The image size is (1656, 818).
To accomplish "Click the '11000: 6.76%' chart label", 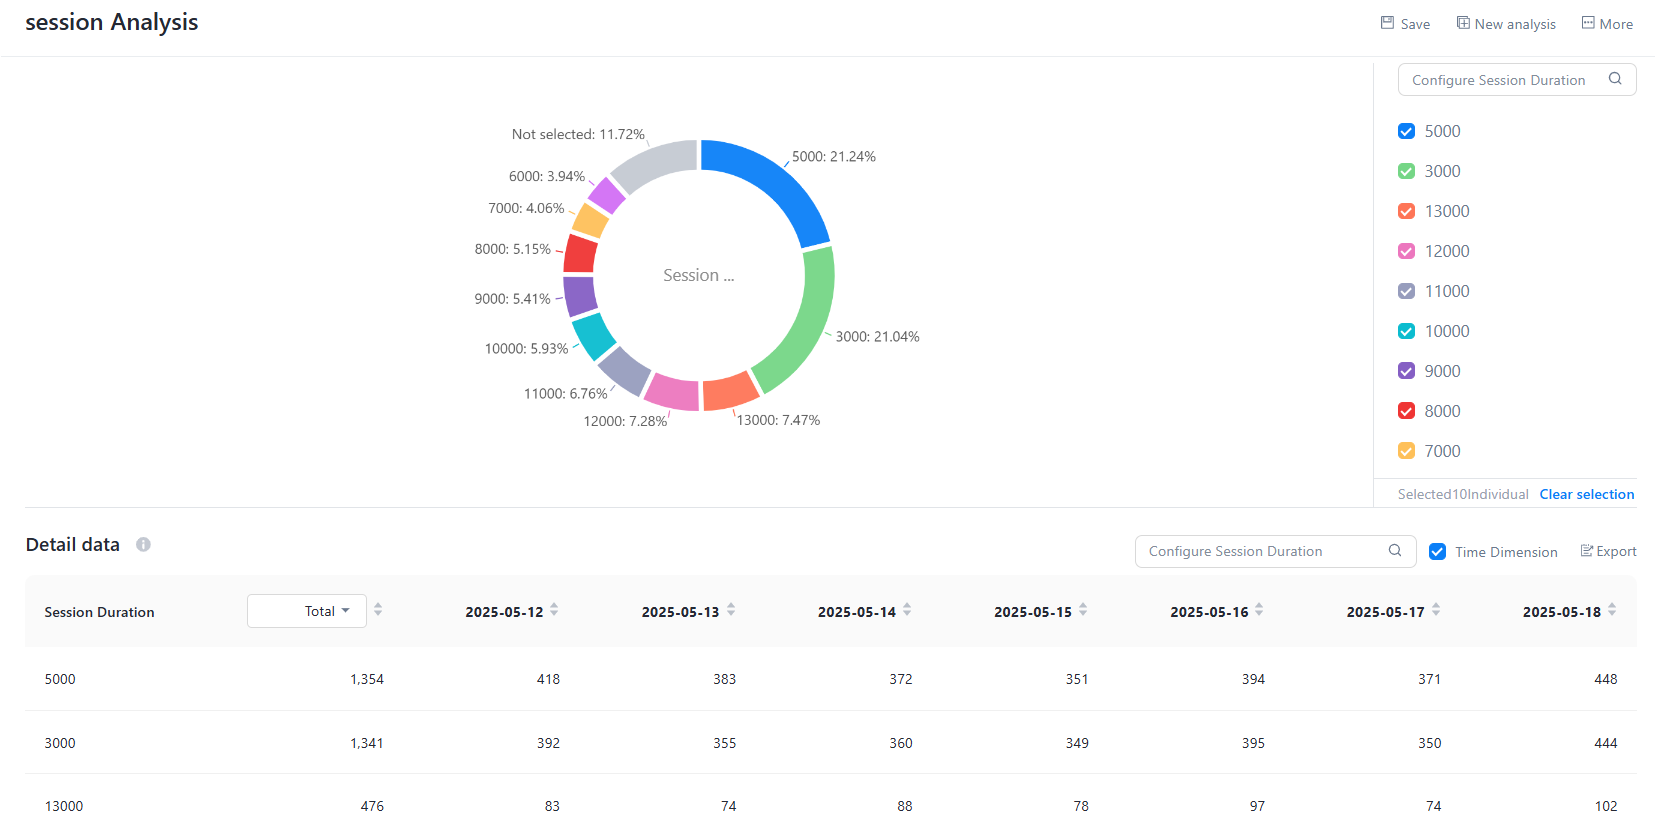I will click(x=566, y=393).
